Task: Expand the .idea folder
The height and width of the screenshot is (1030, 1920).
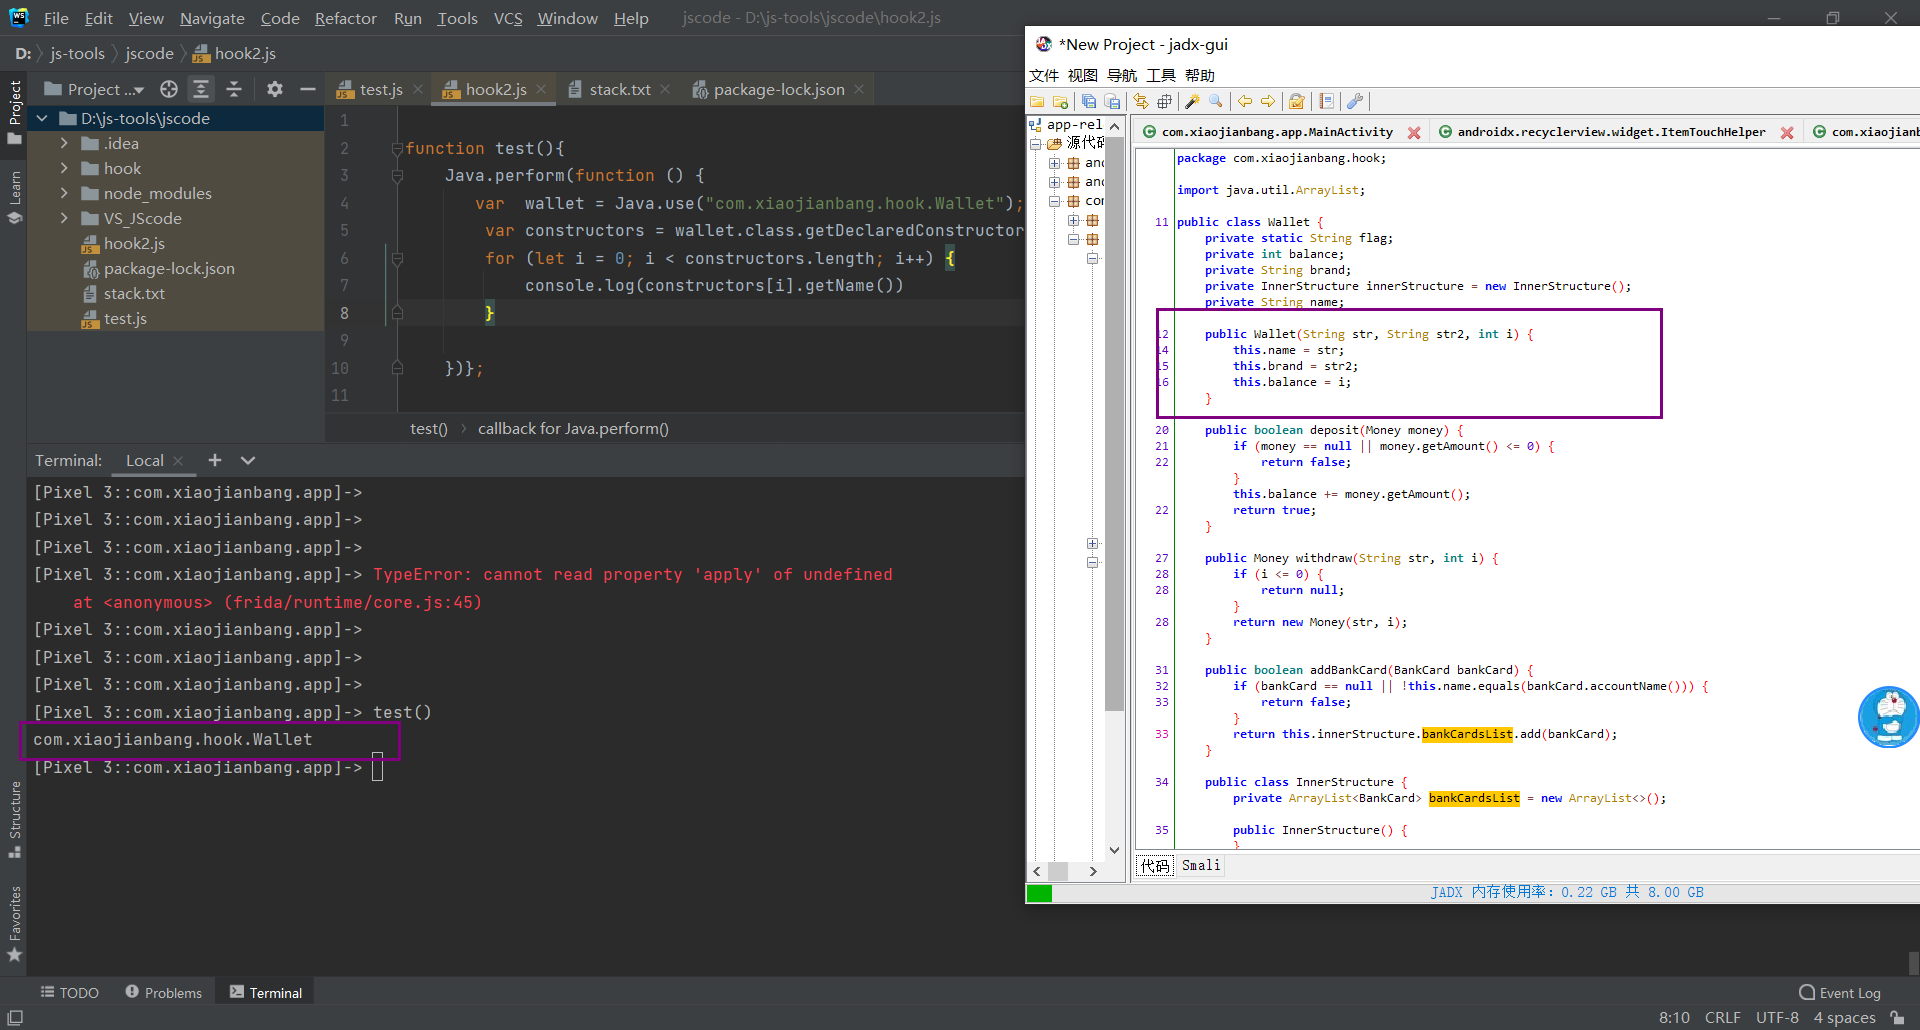Action: (x=64, y=143)
